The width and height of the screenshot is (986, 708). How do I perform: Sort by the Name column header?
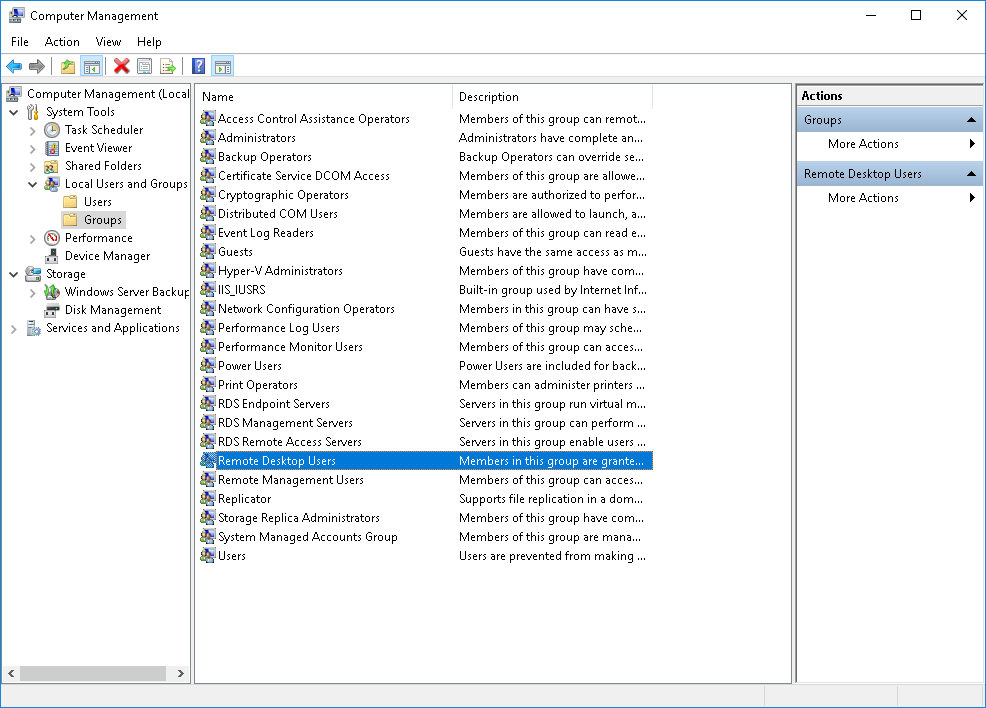coord(324,97)
